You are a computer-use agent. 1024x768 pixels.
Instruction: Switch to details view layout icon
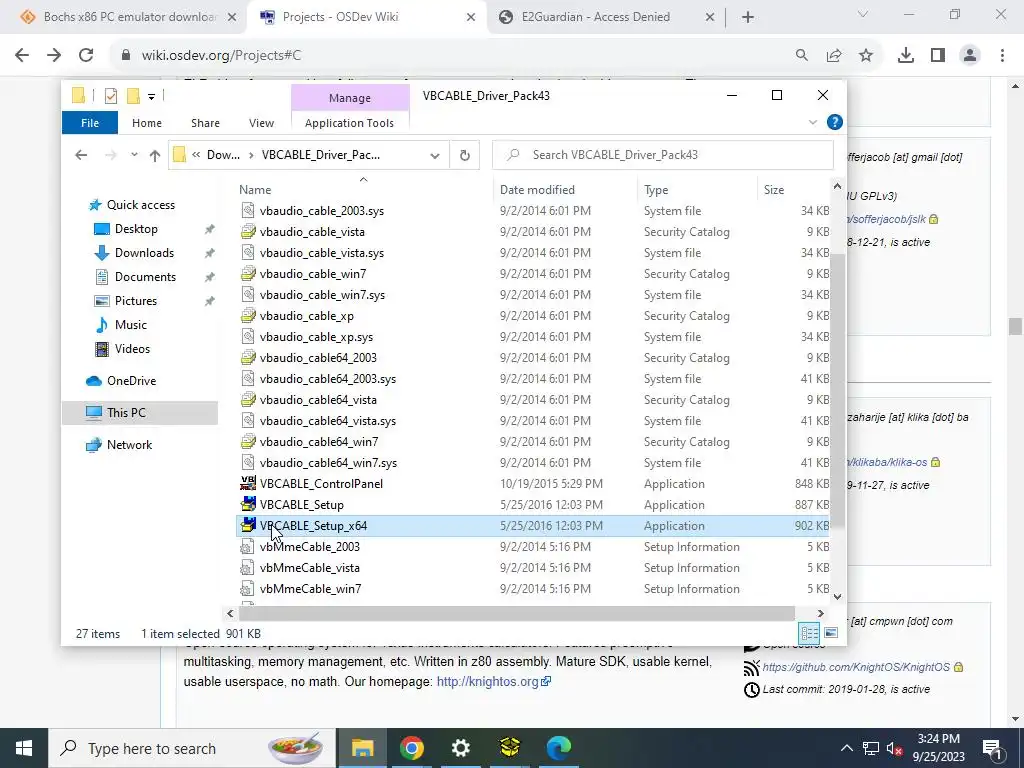pos(809,633)
